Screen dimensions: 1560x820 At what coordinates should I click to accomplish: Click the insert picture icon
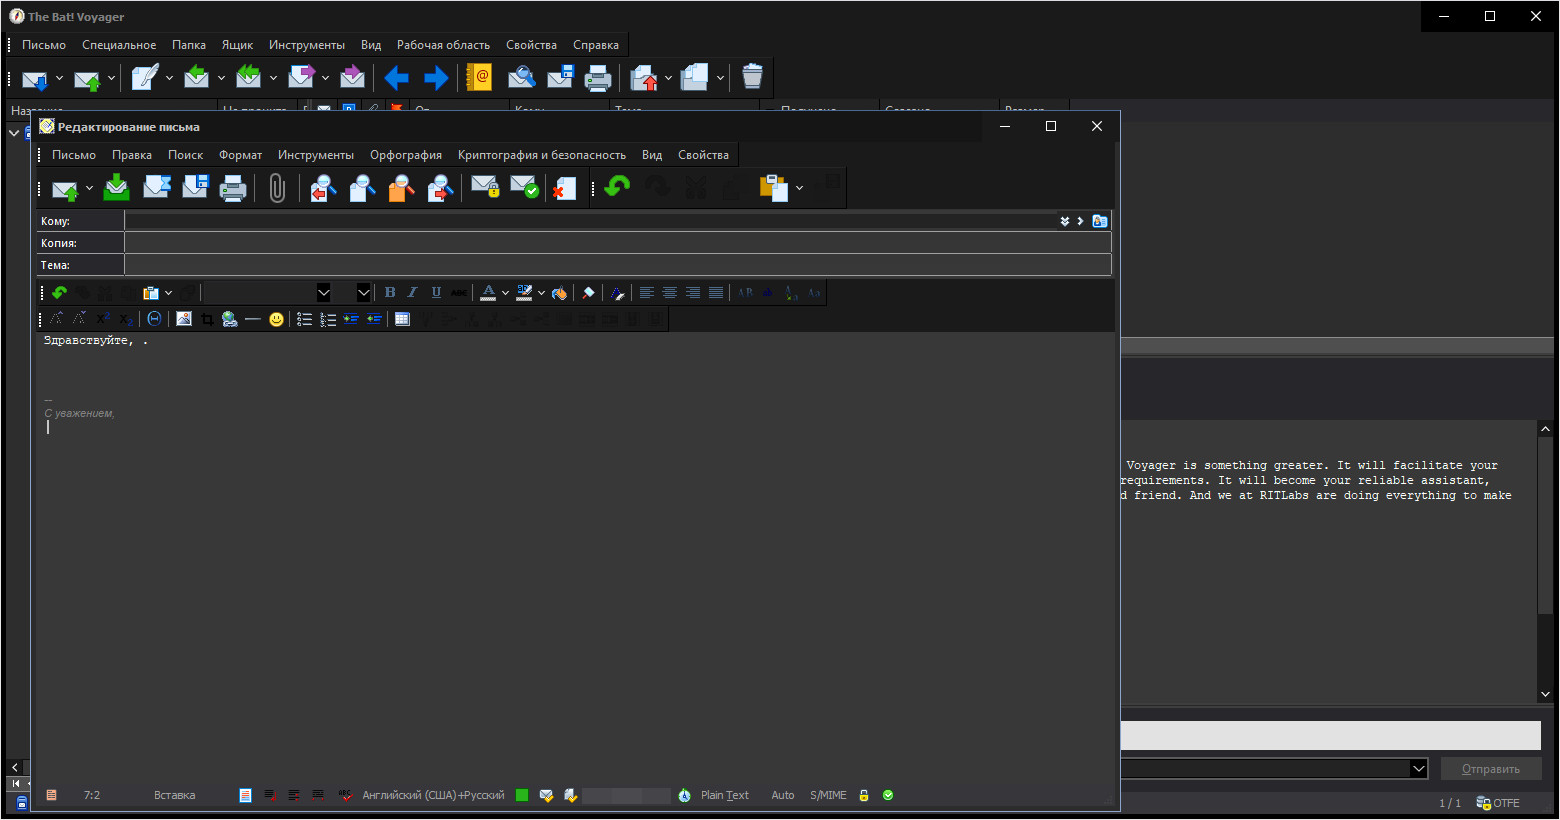click(184, 319)
